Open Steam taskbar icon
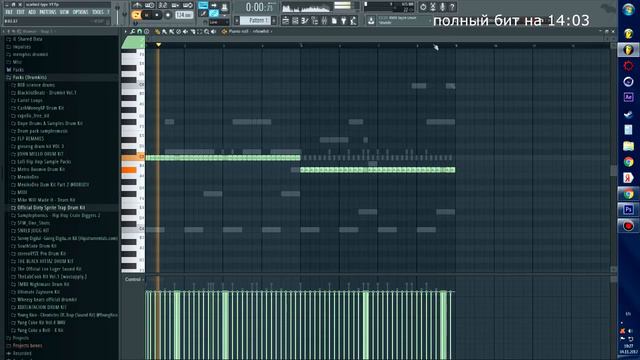This screenshot has height=360, width=640. point(629,114)
